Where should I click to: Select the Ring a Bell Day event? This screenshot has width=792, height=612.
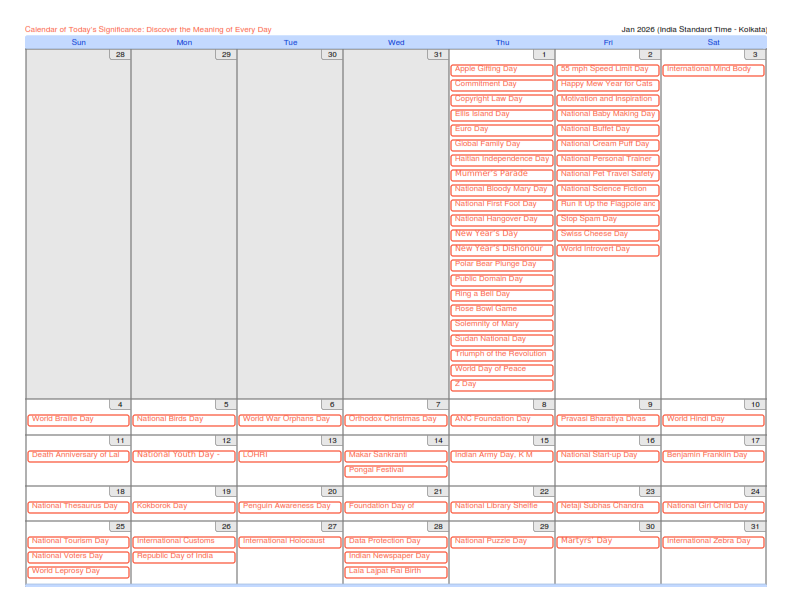click(502, 295)
